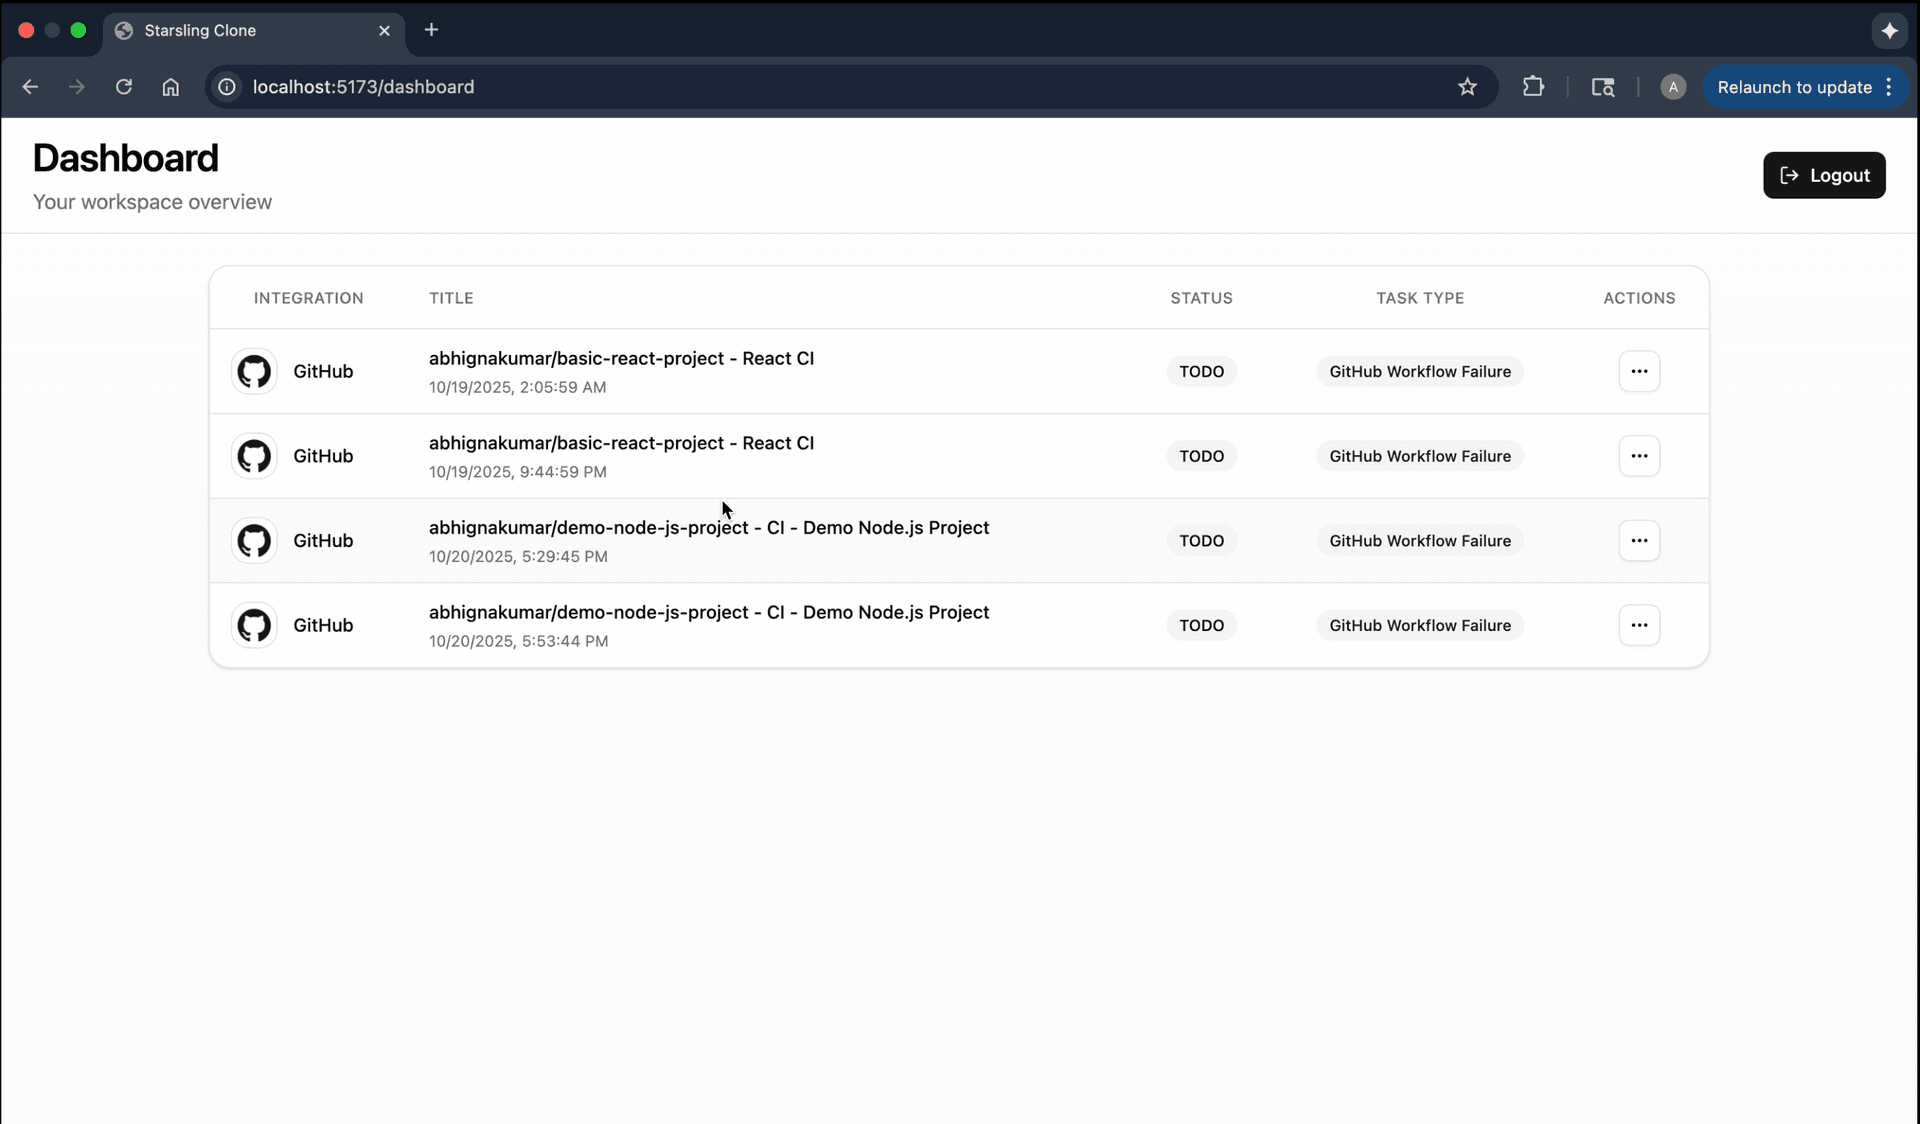Screen dimensions: 1920x1124
Task: Click the back navigation arrow
Action: [x=30, y=87]
